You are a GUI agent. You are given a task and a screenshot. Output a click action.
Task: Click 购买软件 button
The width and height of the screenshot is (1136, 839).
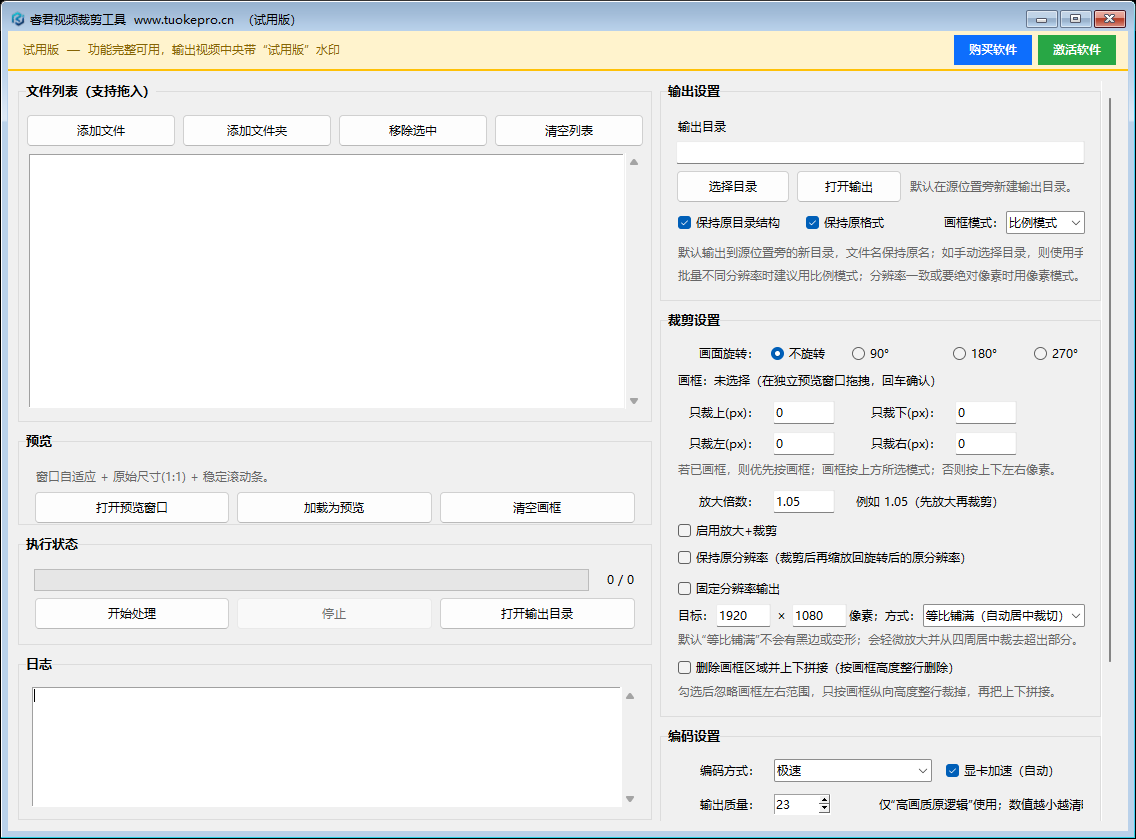point(993,50)
